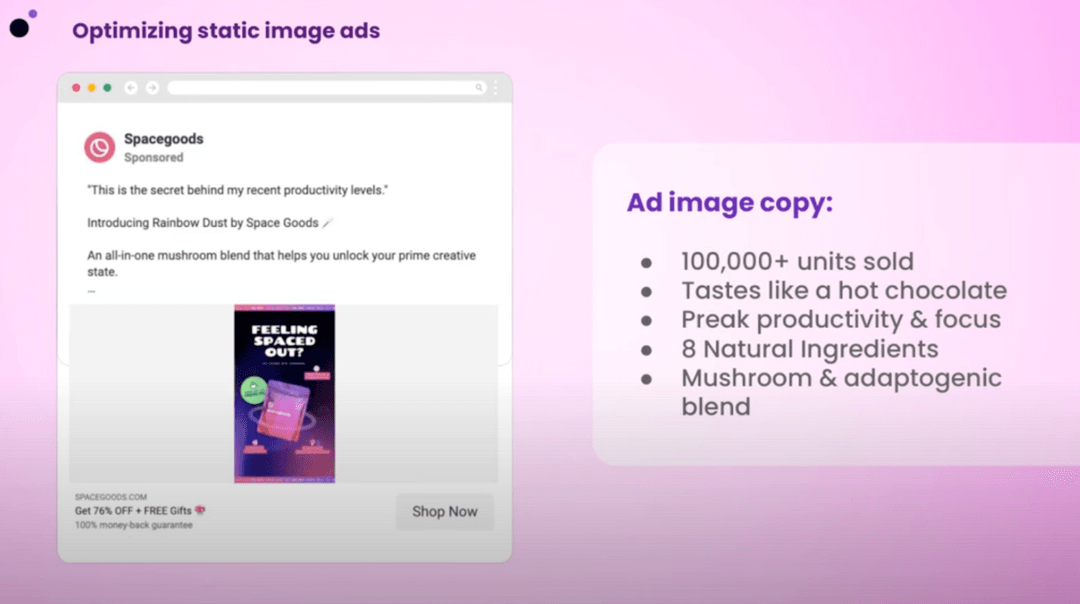Click the Shop Now button
This screenshot has height=604, width=1080.
[x=445, y=512]
